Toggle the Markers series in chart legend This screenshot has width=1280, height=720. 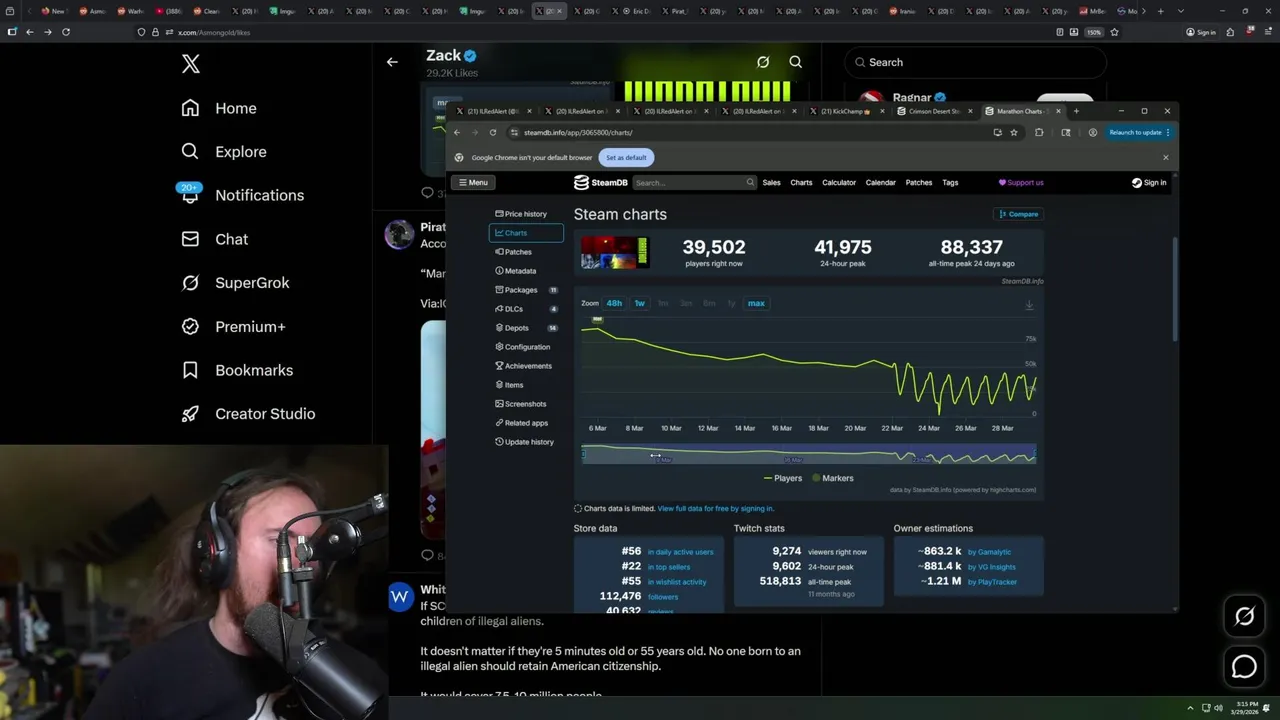pos(833,478)
